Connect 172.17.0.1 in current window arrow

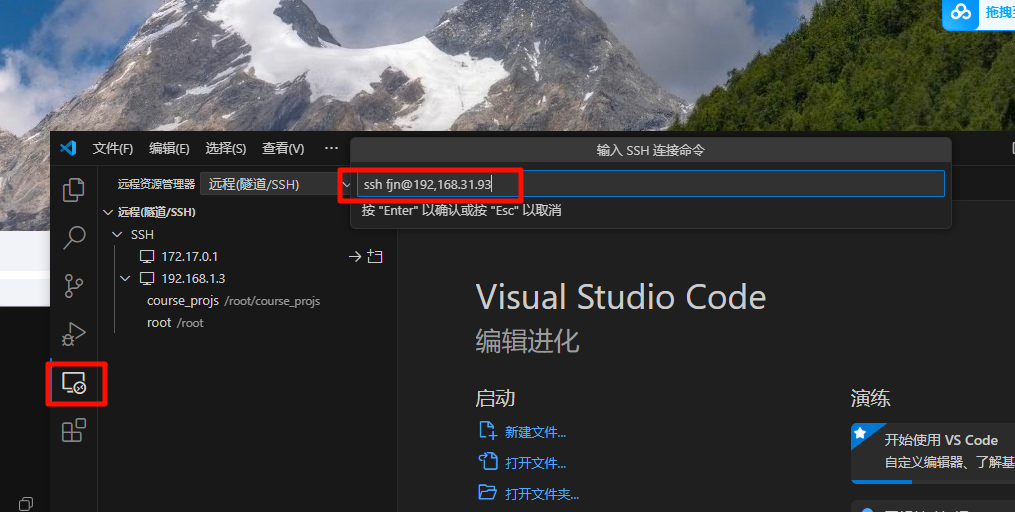[x=355, y=257]
